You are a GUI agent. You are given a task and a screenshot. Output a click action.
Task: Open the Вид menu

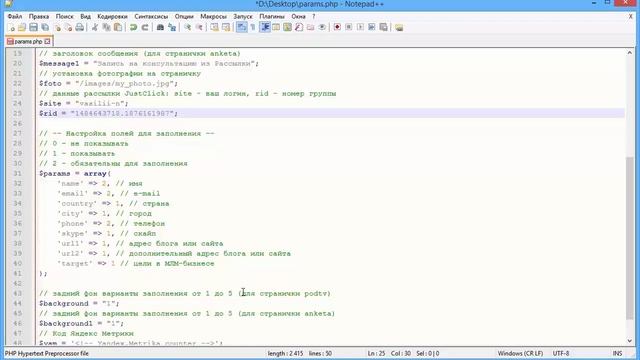point(85,16)
